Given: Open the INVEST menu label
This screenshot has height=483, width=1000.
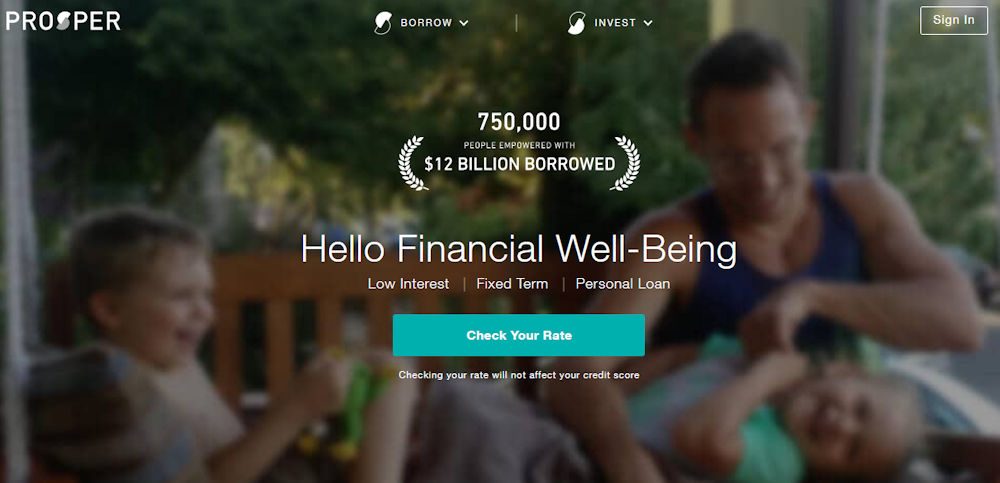Looking at the screenshot, I should 615,23.
